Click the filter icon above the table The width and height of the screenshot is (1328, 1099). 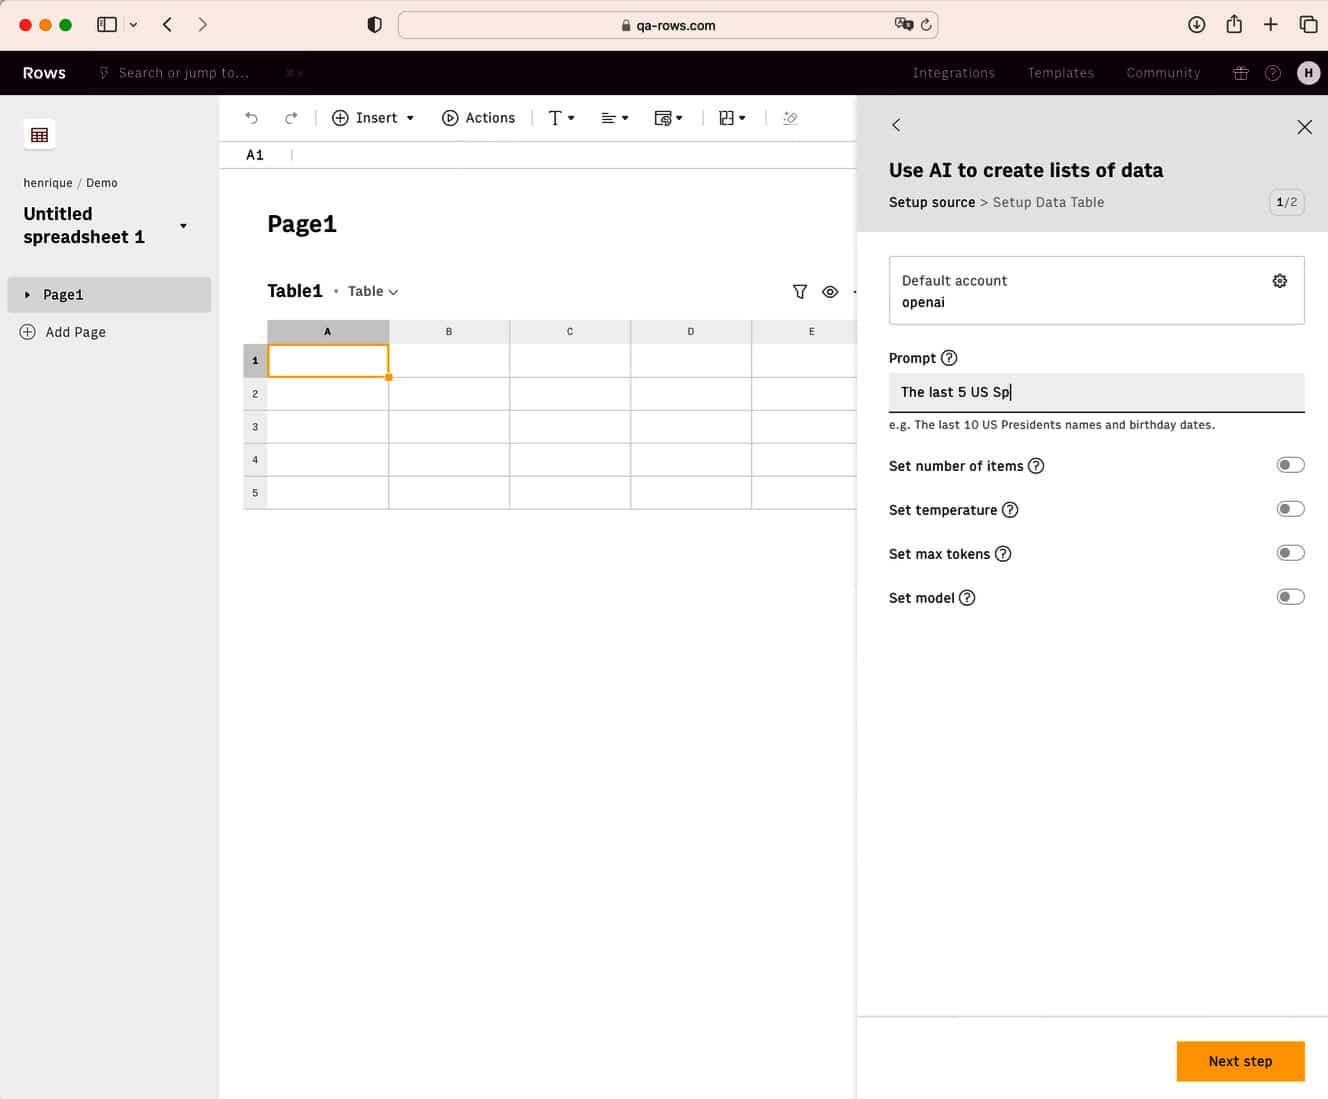tap(800, 291)
